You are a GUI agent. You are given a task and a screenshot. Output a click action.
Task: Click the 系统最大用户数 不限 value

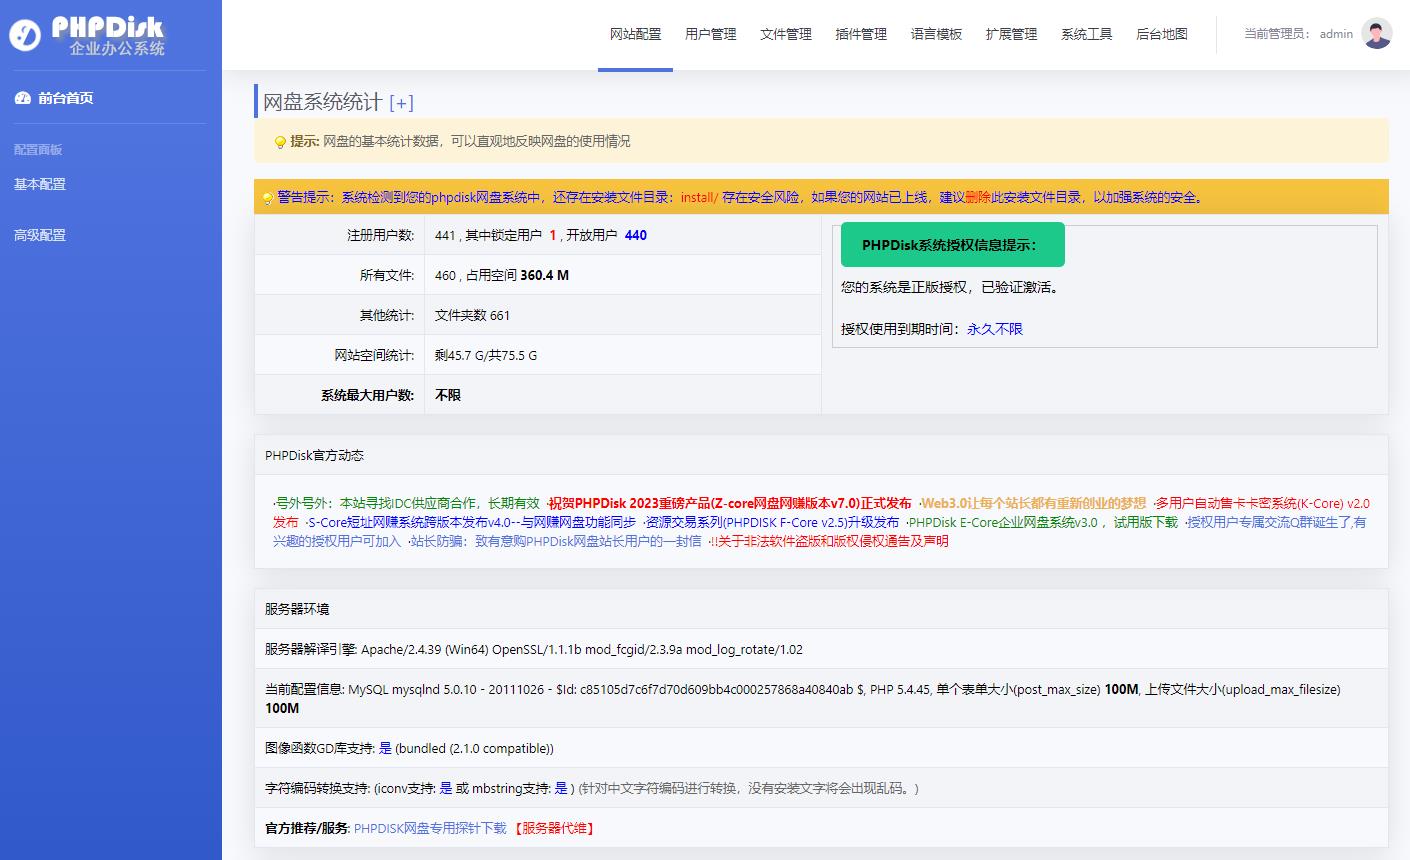tap(448, 395)
